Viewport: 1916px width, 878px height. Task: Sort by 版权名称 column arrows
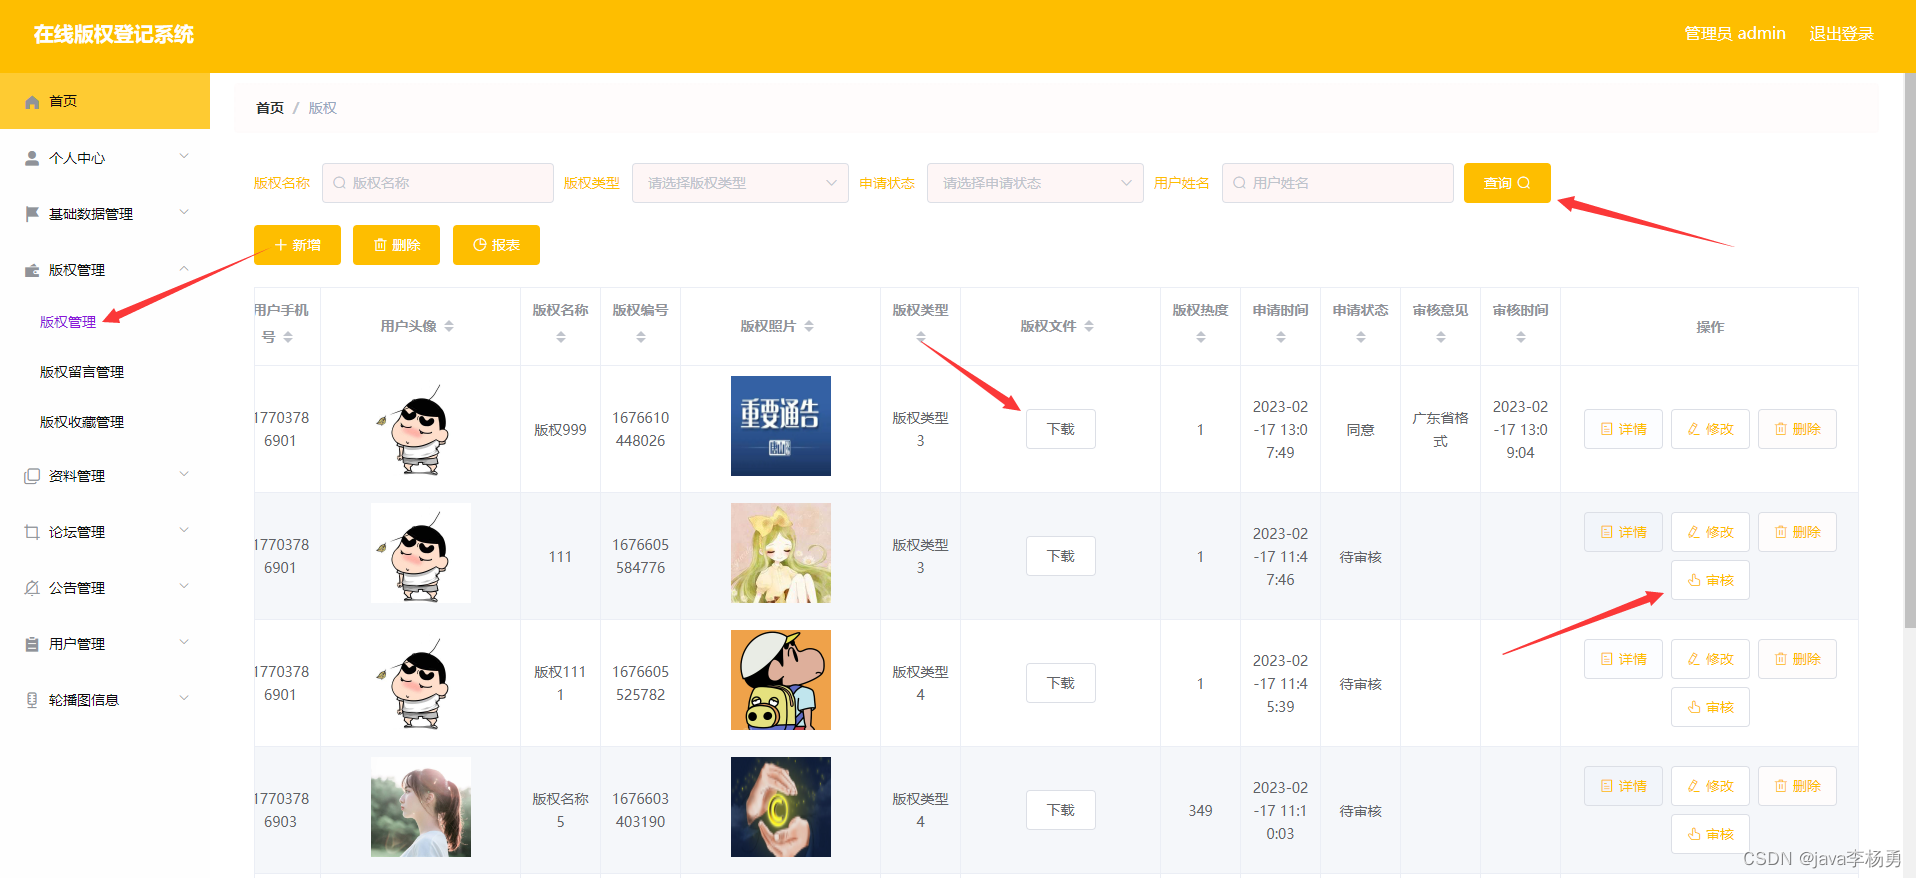click(x=561, y=337)
